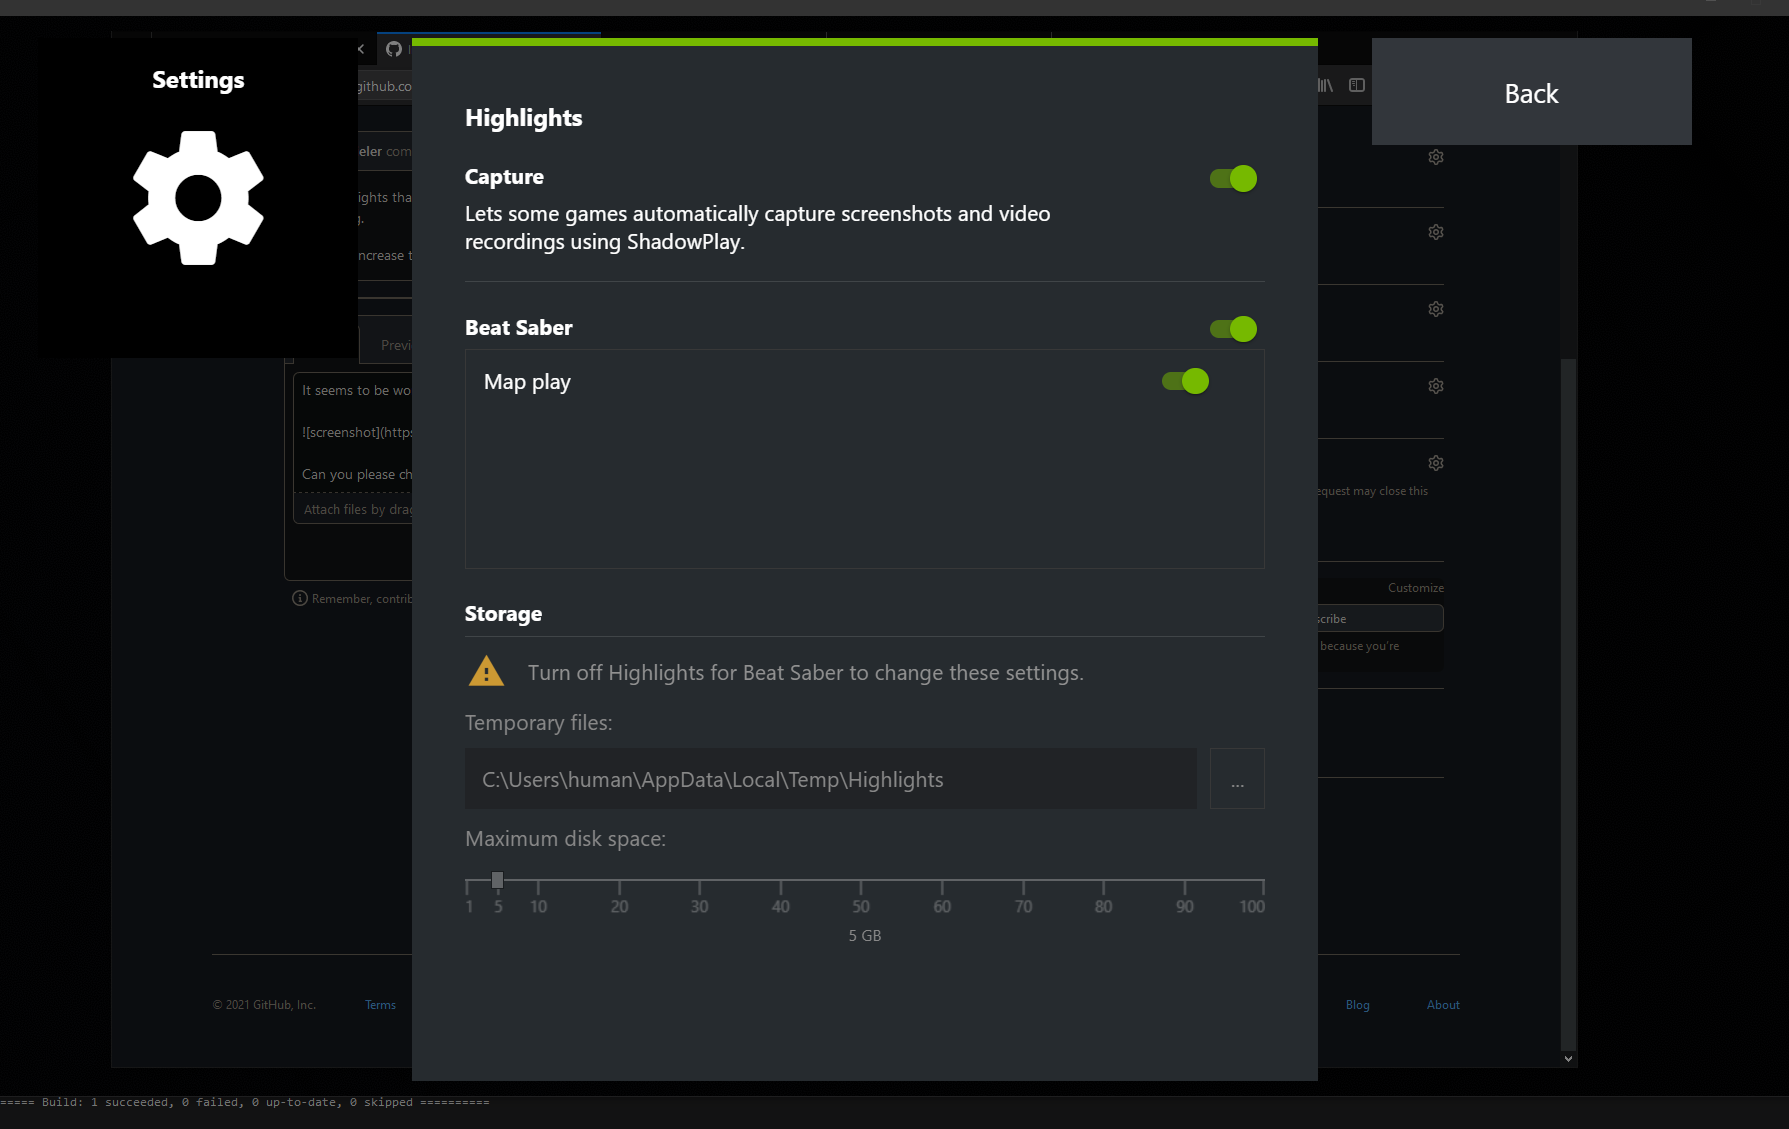
Task: Click 'Attach files by drag' area
Action: point(353,509)
